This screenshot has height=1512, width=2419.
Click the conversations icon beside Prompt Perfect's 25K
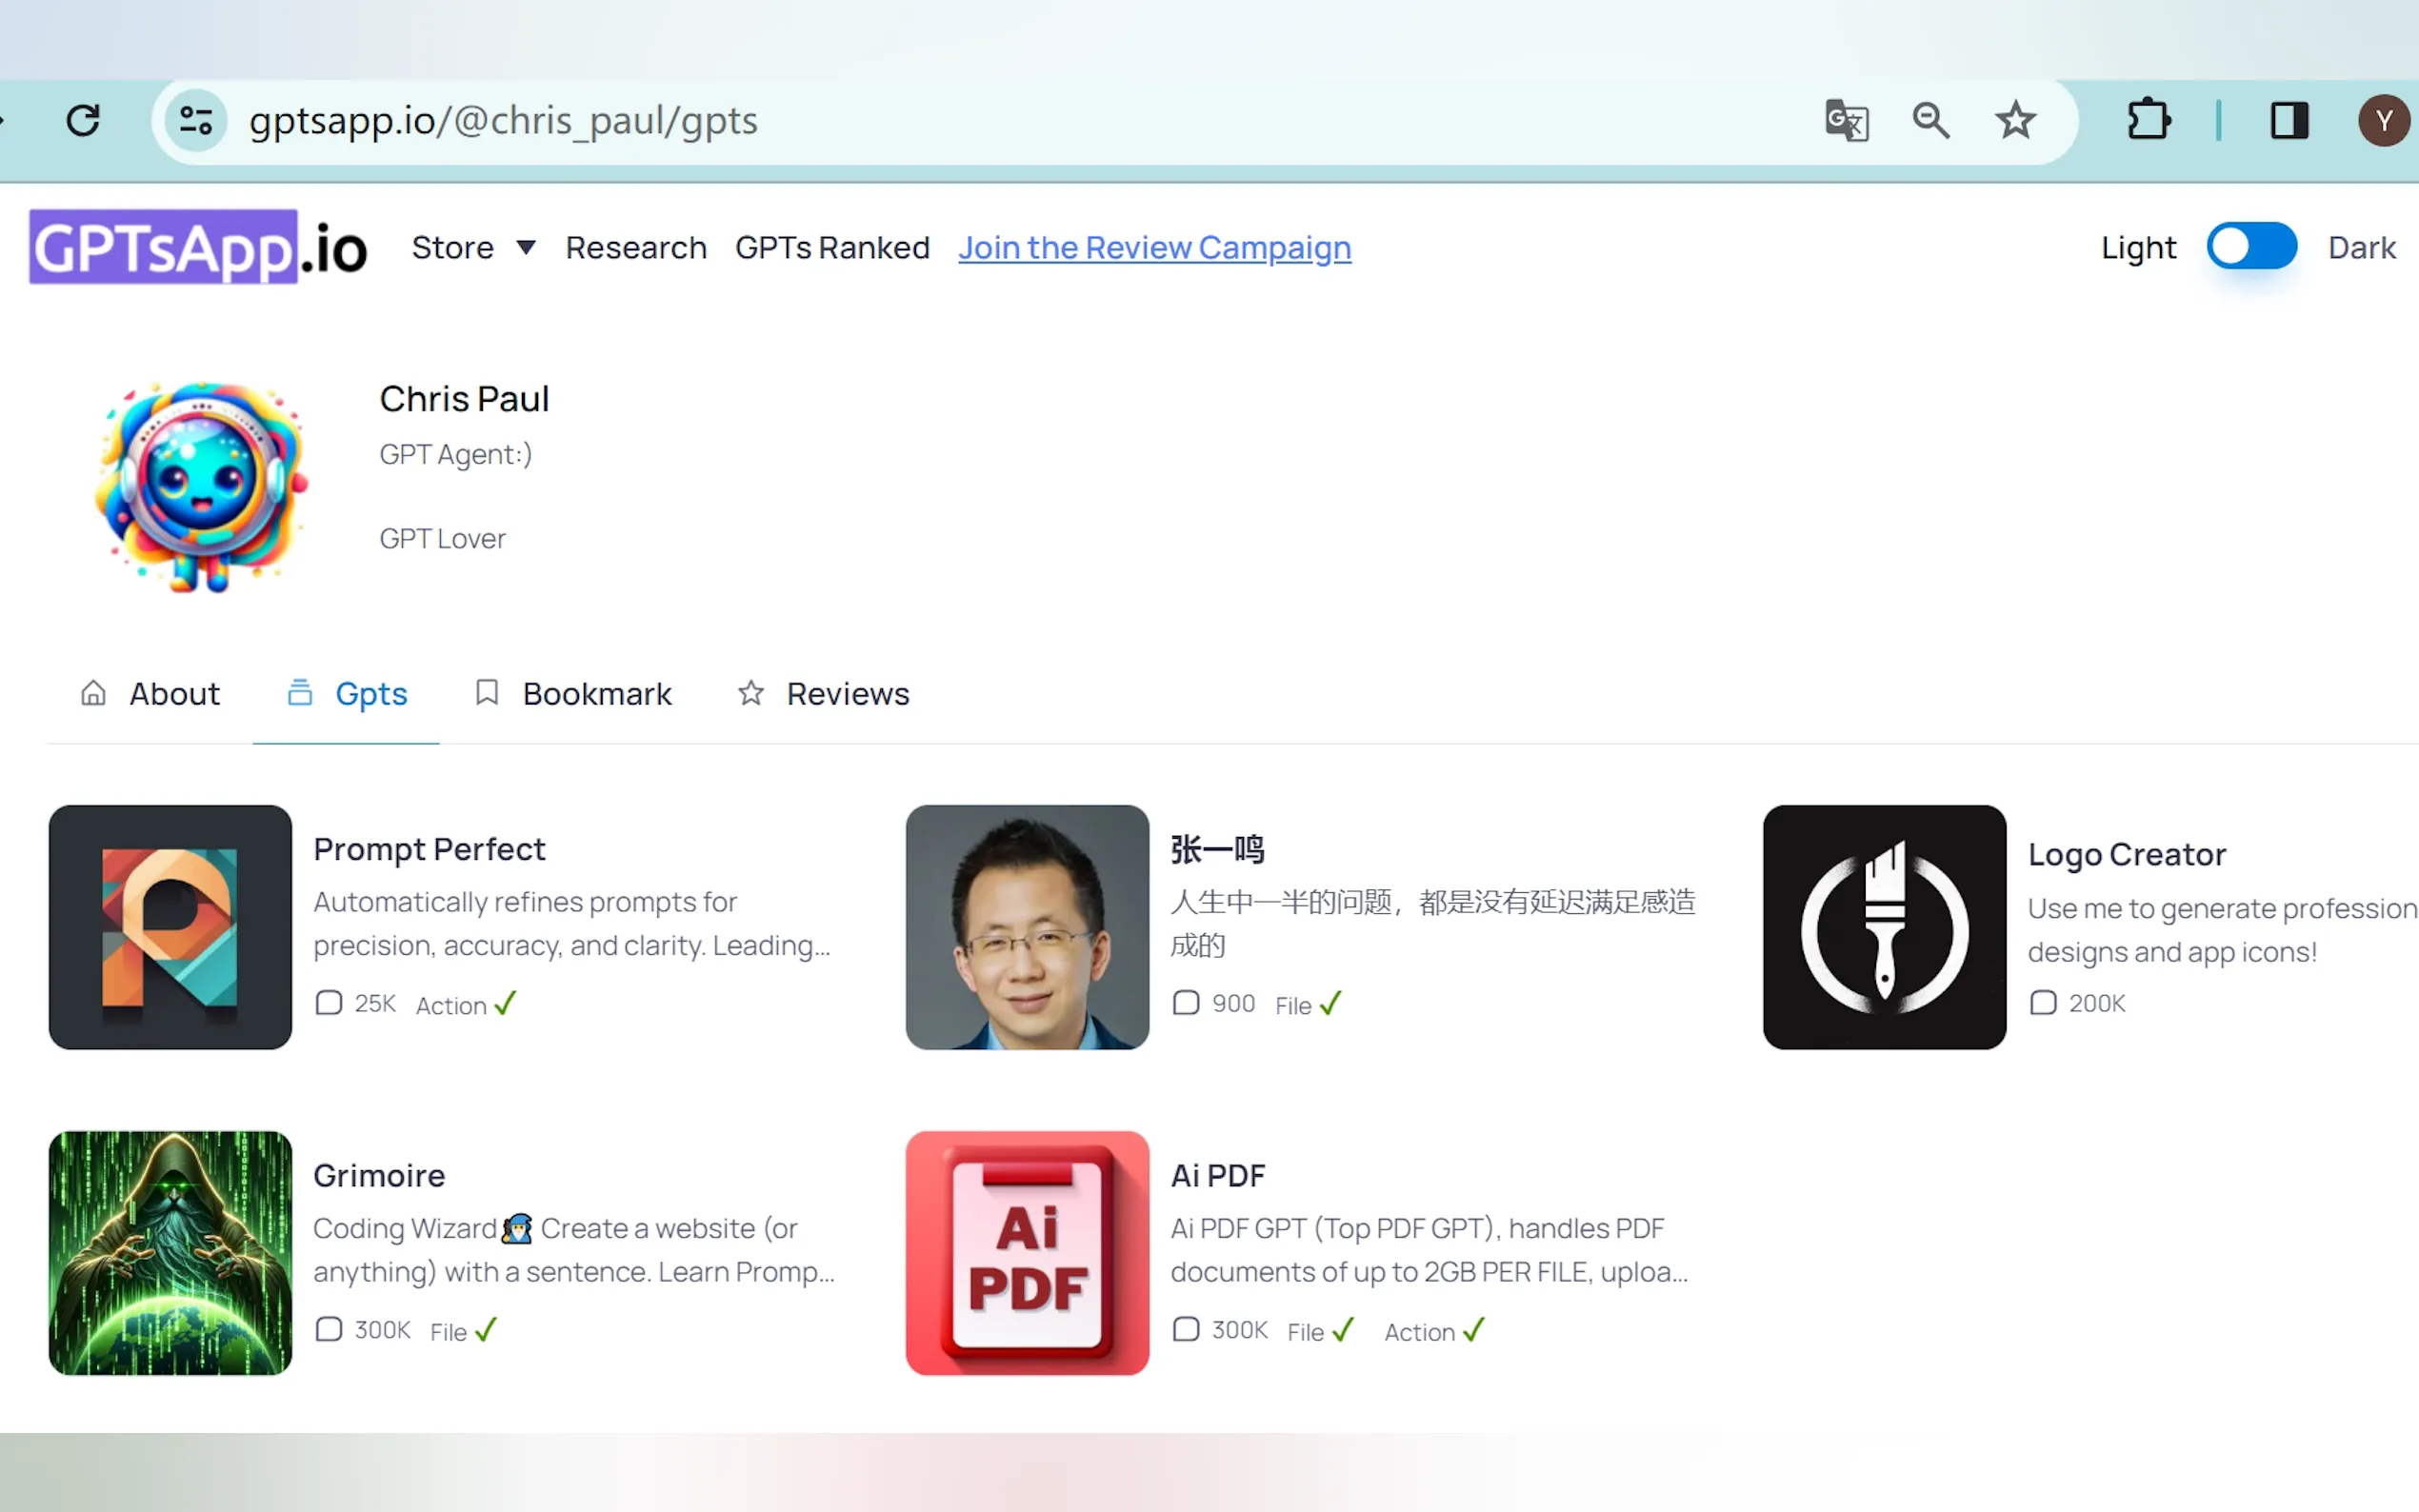[329, 1003]
